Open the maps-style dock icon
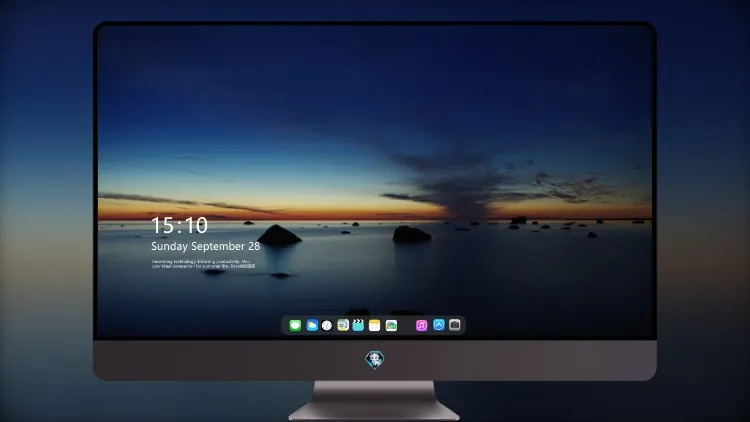Viewport: 750px width, 422px height. tap(391, 325)
